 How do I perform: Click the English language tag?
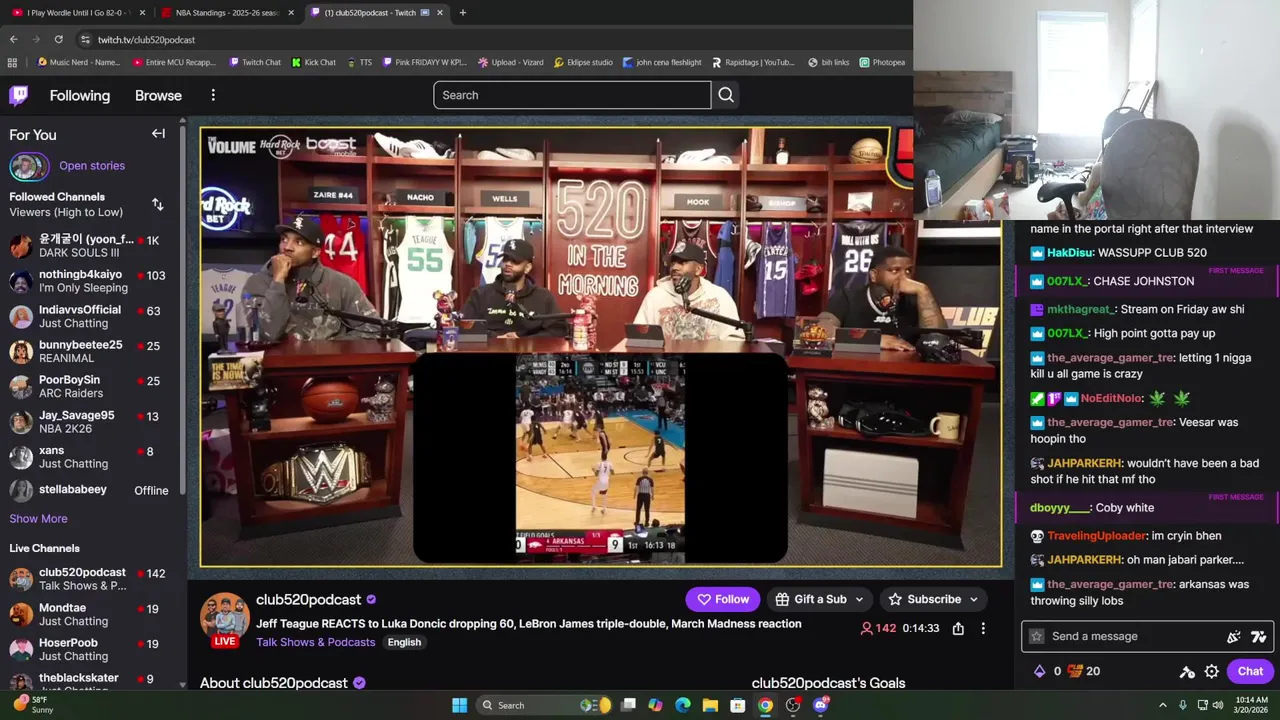(404, 642)
